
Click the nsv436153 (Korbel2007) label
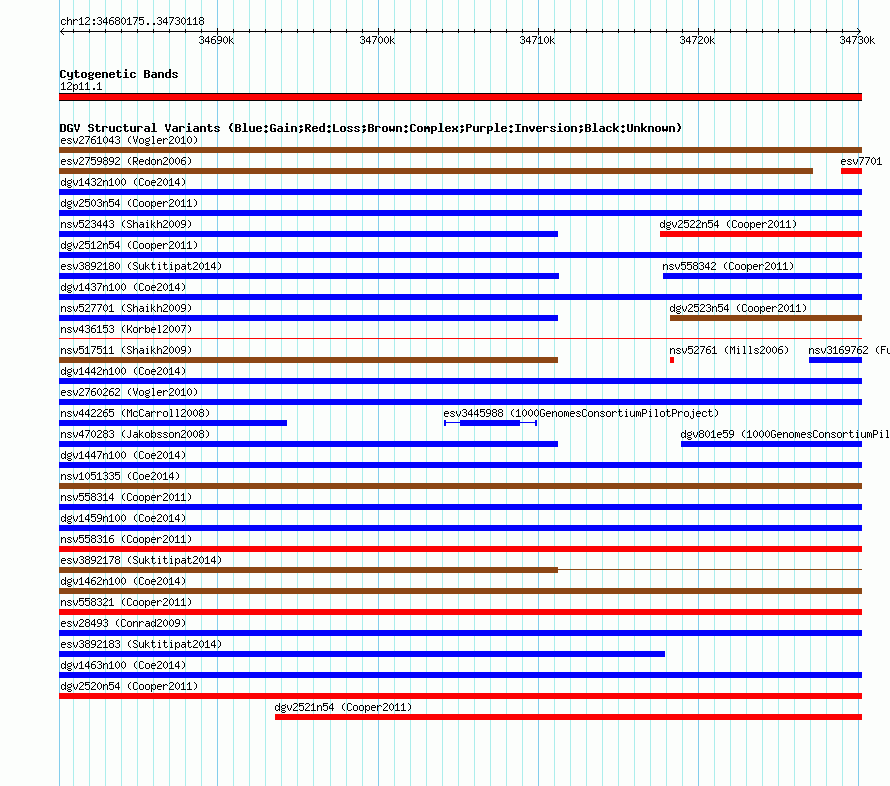click(x=126, y=329)
